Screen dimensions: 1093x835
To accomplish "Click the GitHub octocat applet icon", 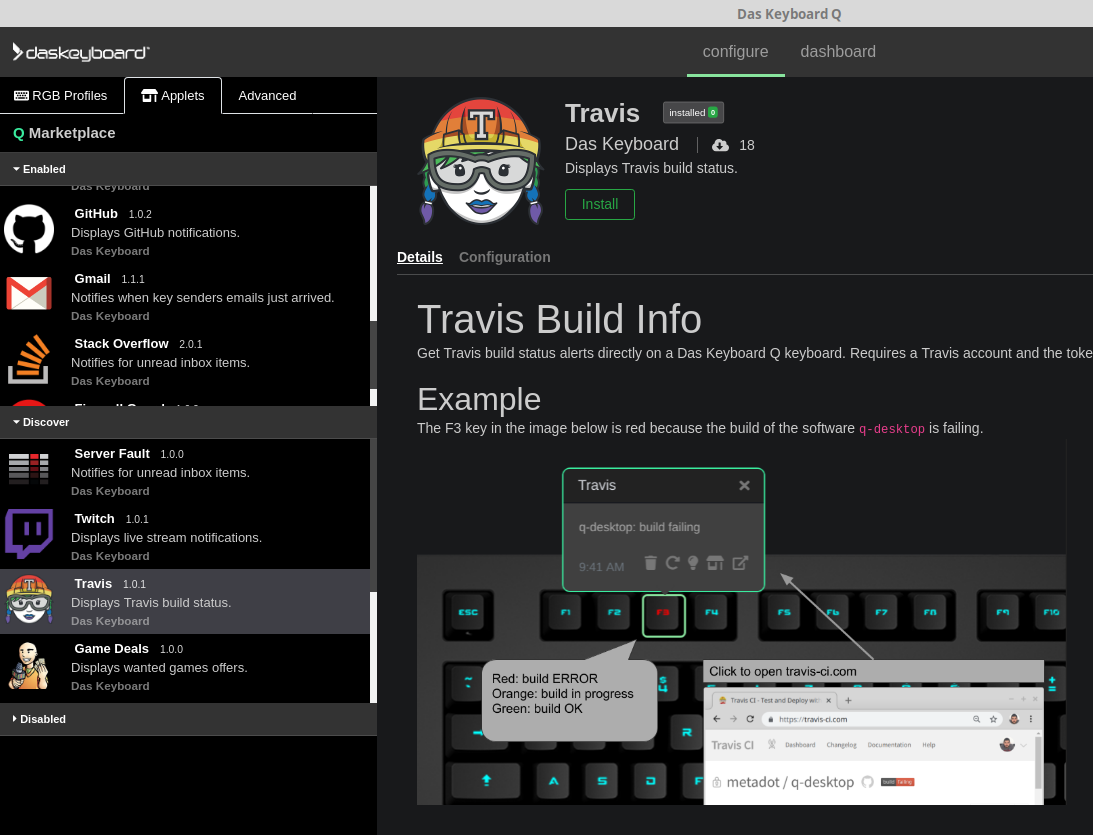I will click(x=29, y=229).
